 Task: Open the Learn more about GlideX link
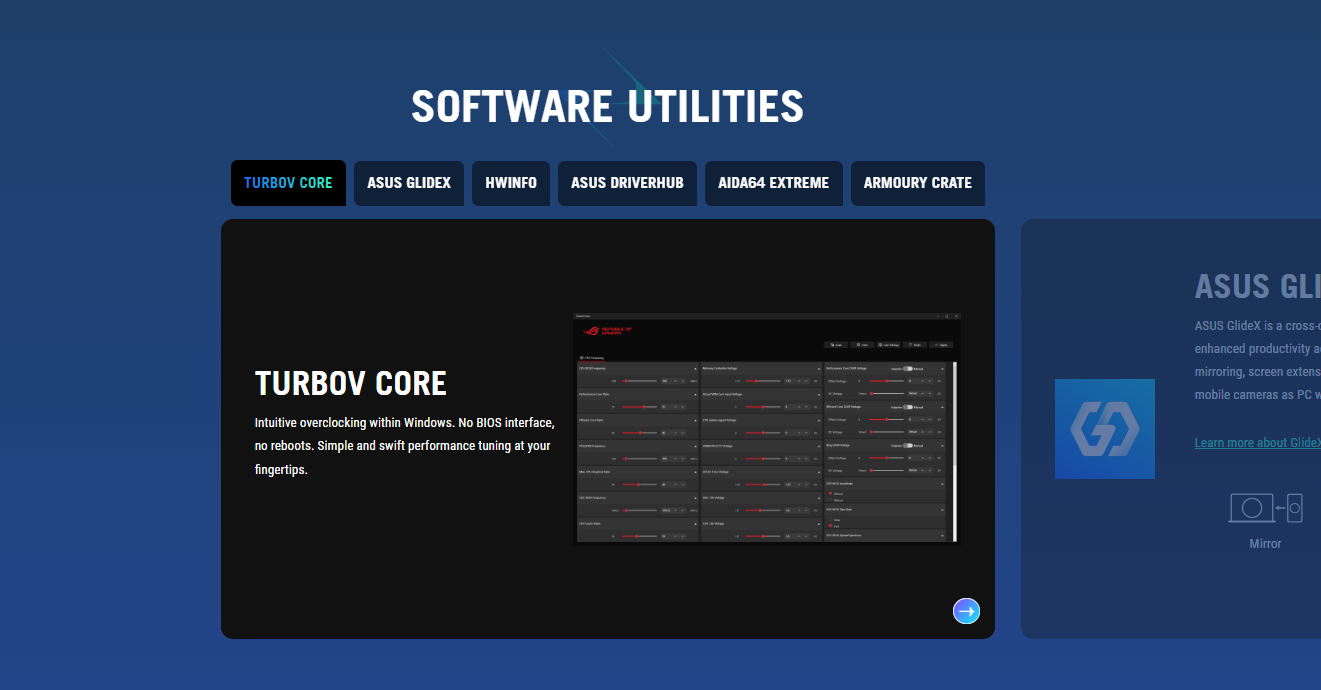pos(1257,443)
